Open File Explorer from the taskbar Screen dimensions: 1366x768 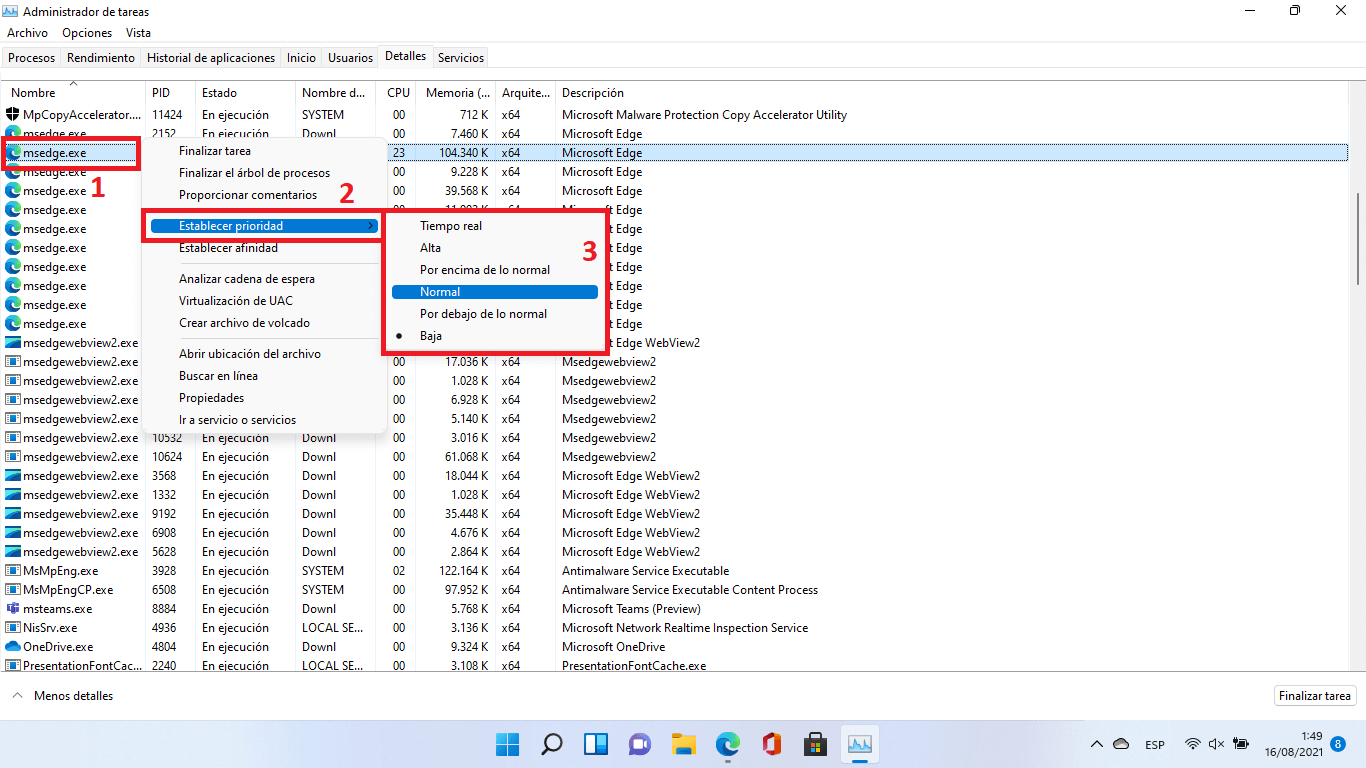pos(683,744)
